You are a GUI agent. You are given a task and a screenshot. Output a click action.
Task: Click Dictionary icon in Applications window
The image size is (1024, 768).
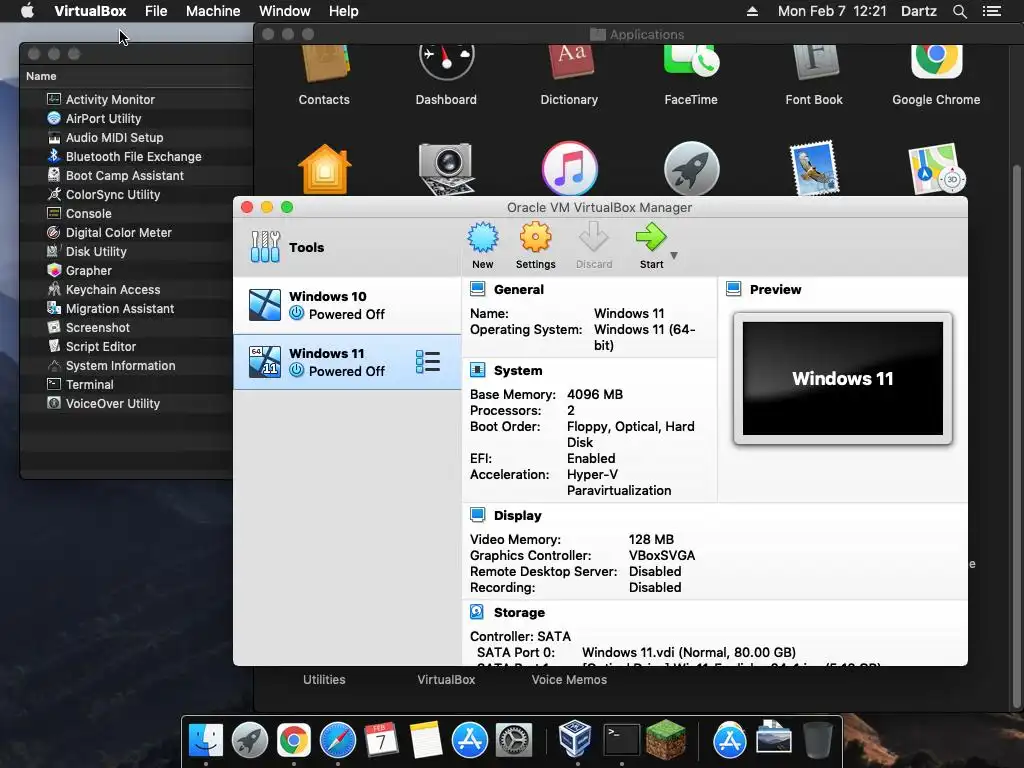pos(569,61)
